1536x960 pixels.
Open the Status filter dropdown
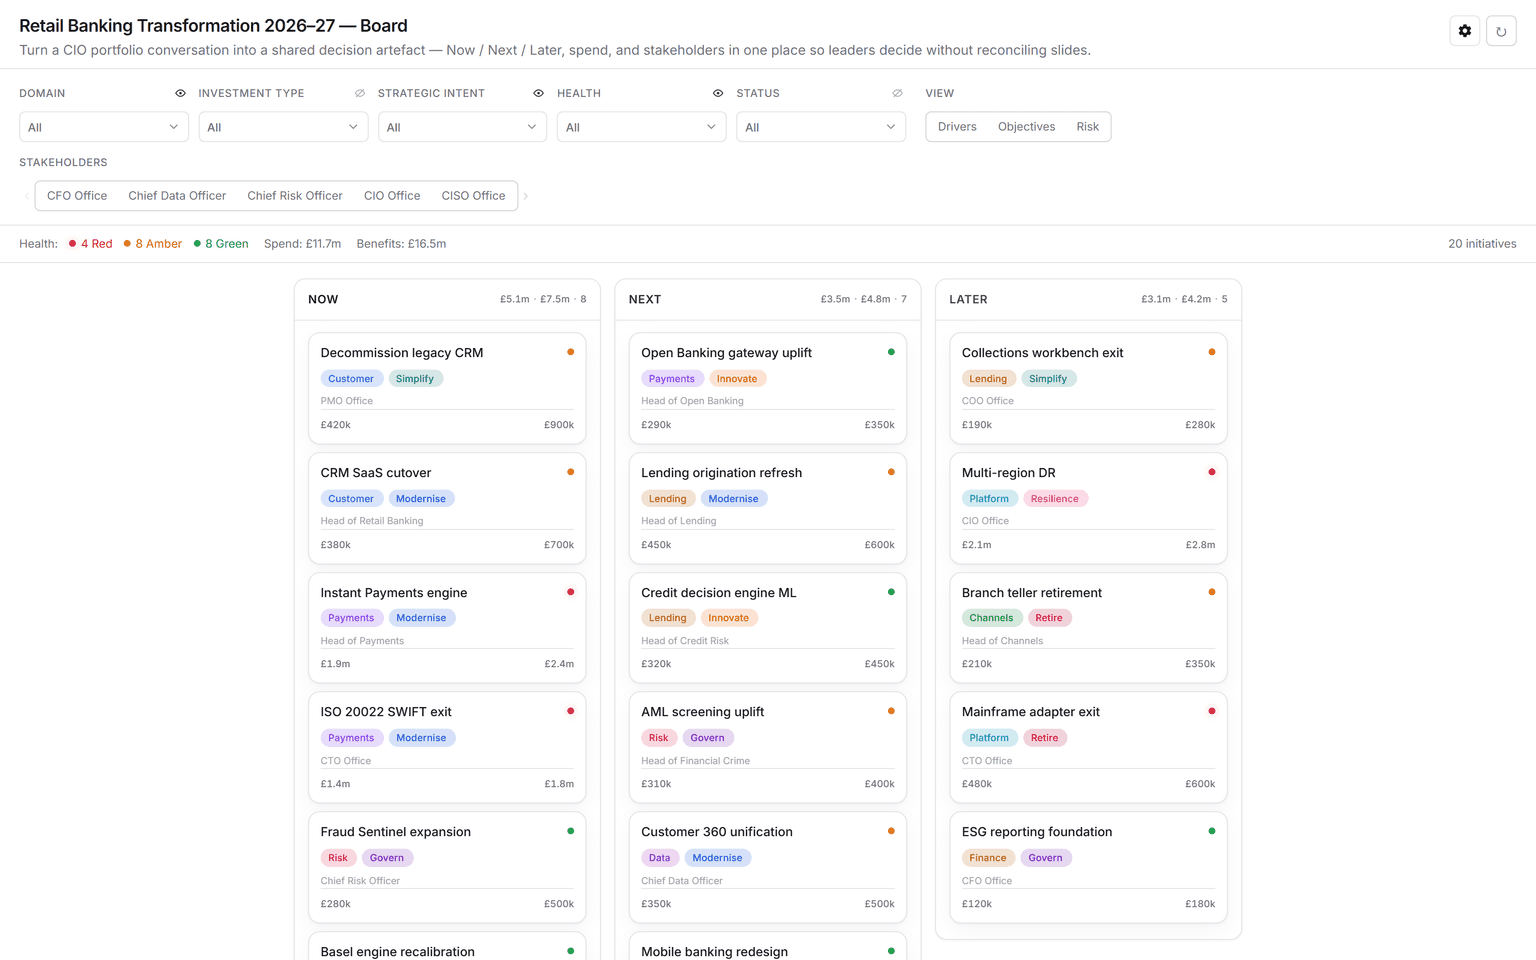point(821,127)
